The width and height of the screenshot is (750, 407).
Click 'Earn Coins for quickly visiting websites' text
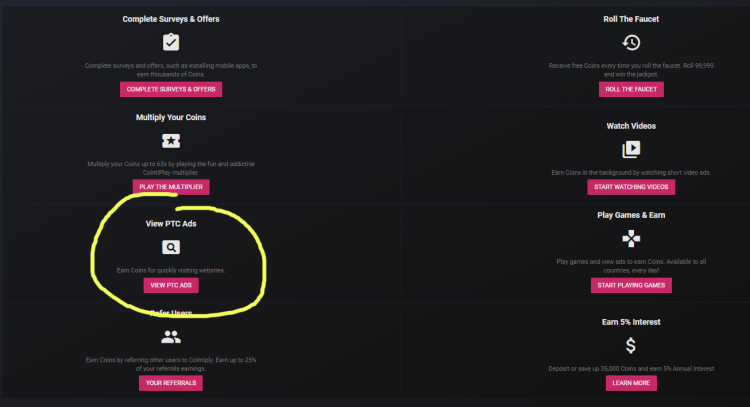coord(171,271)
